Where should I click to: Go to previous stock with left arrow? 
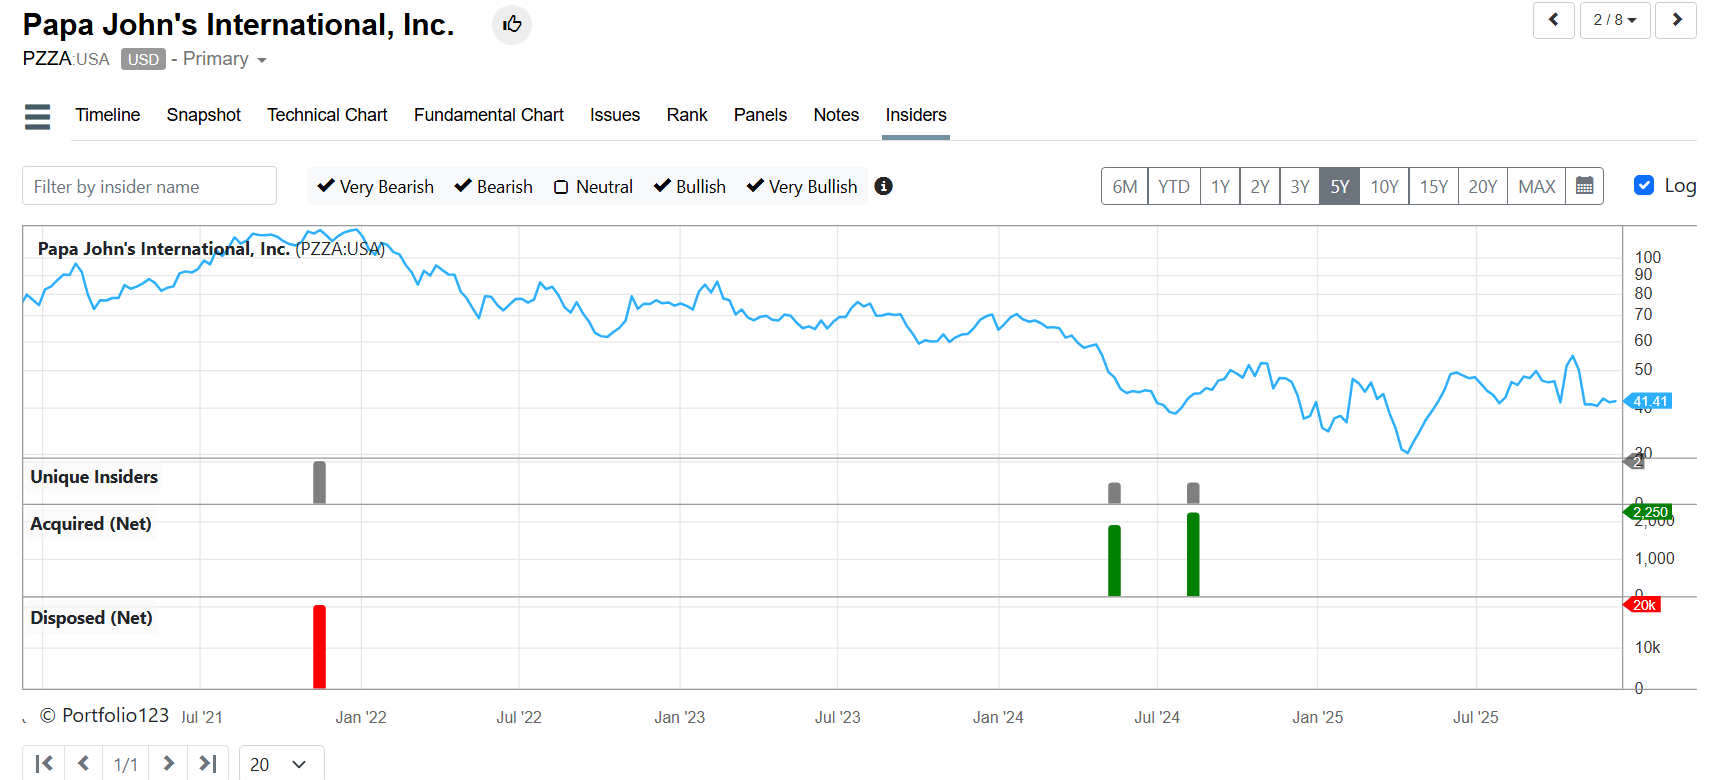(1553, 20)
